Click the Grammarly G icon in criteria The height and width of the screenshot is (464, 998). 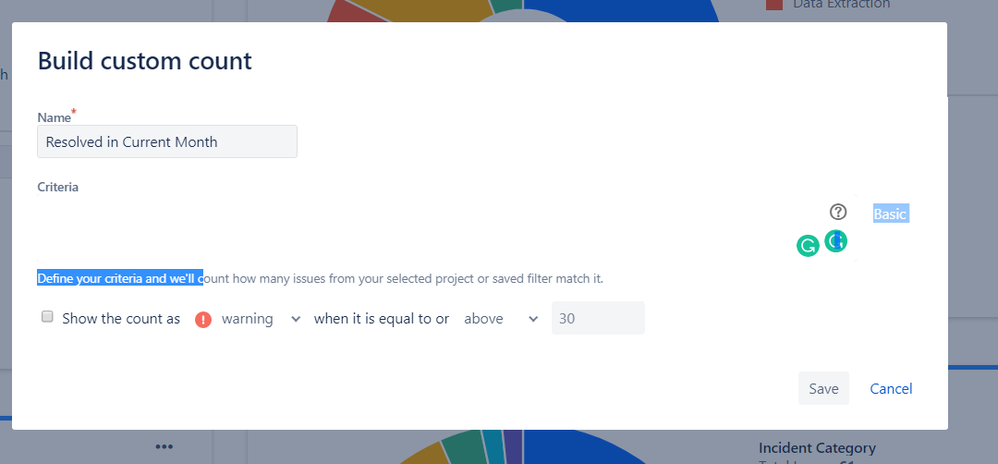[808, 246]
